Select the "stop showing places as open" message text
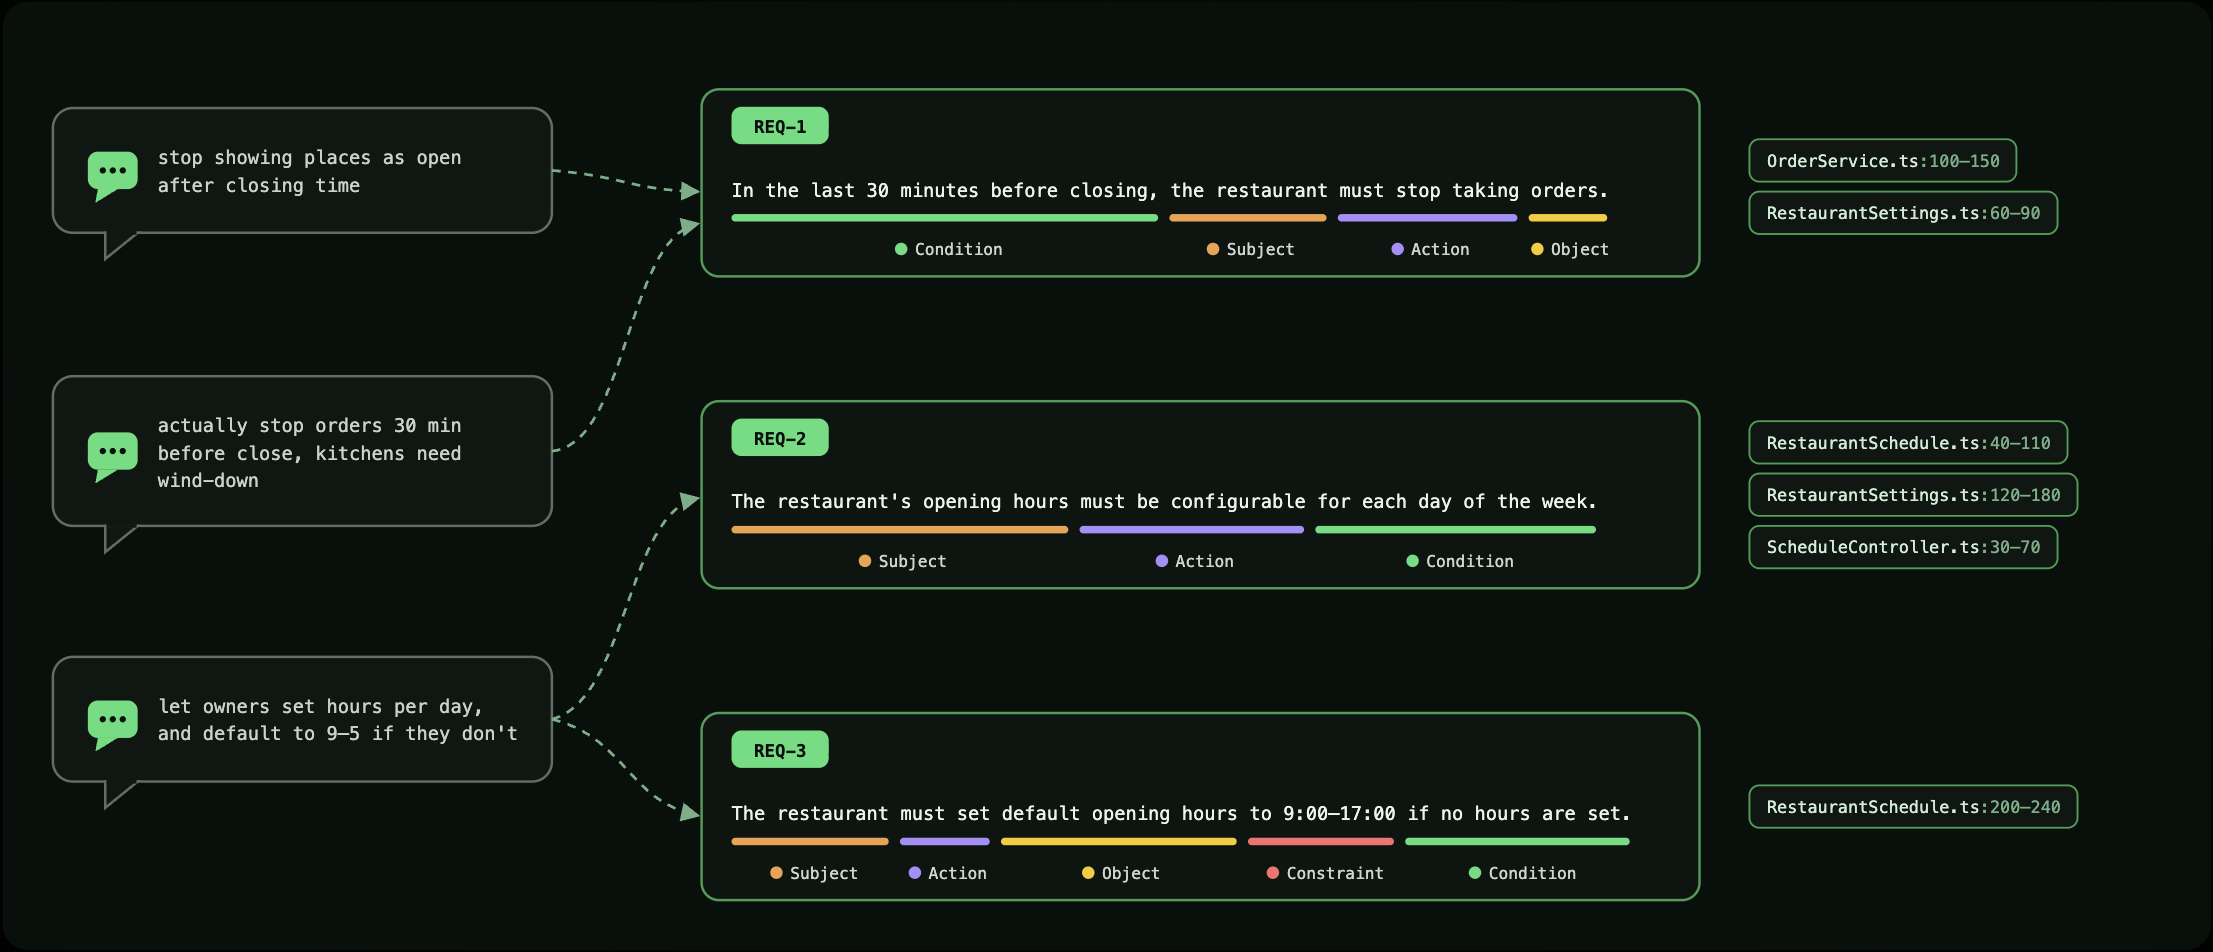Screen dimensions: 2213x952 [x=309, y=171]
